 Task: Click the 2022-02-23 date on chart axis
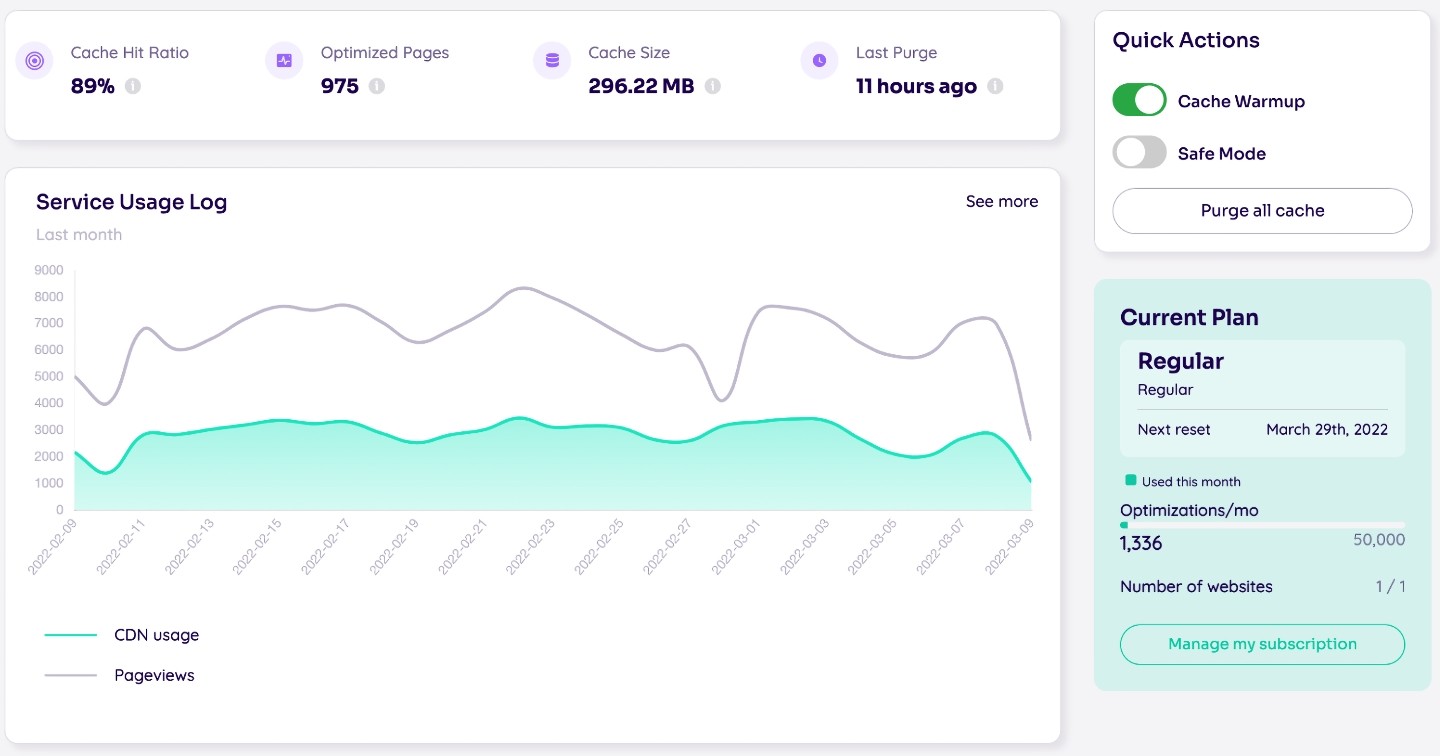pyautogui.click(x=531, y=546)
